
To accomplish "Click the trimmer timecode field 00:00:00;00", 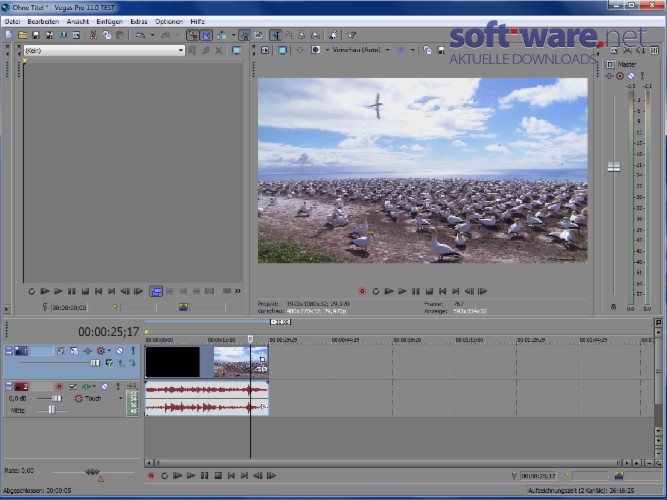I will (x=69, y=307).
